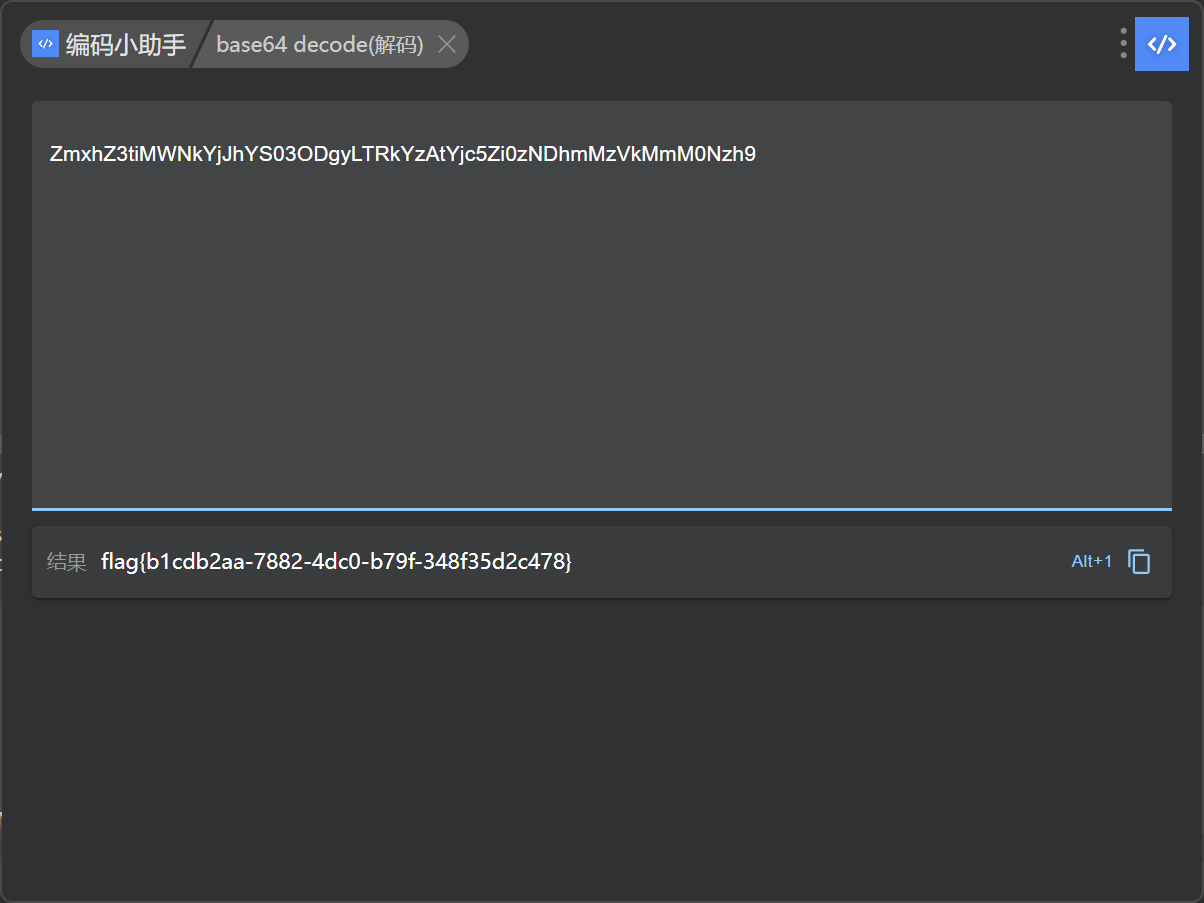Click the empty title bar area beside the tab
Image resolution: width=1204 pixels, height=903 pixels.
pyautogui.click(x=790, y=44)
